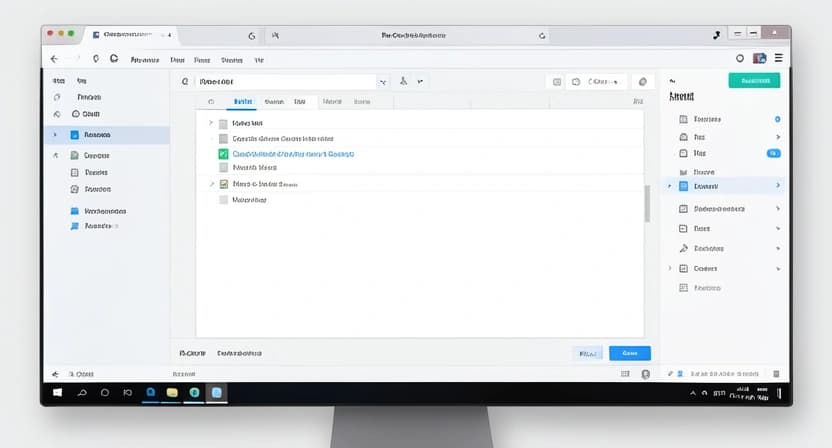832x448 pixels.
Task: Select the small circle icon tab before the active tab
Action: [211, 101]
